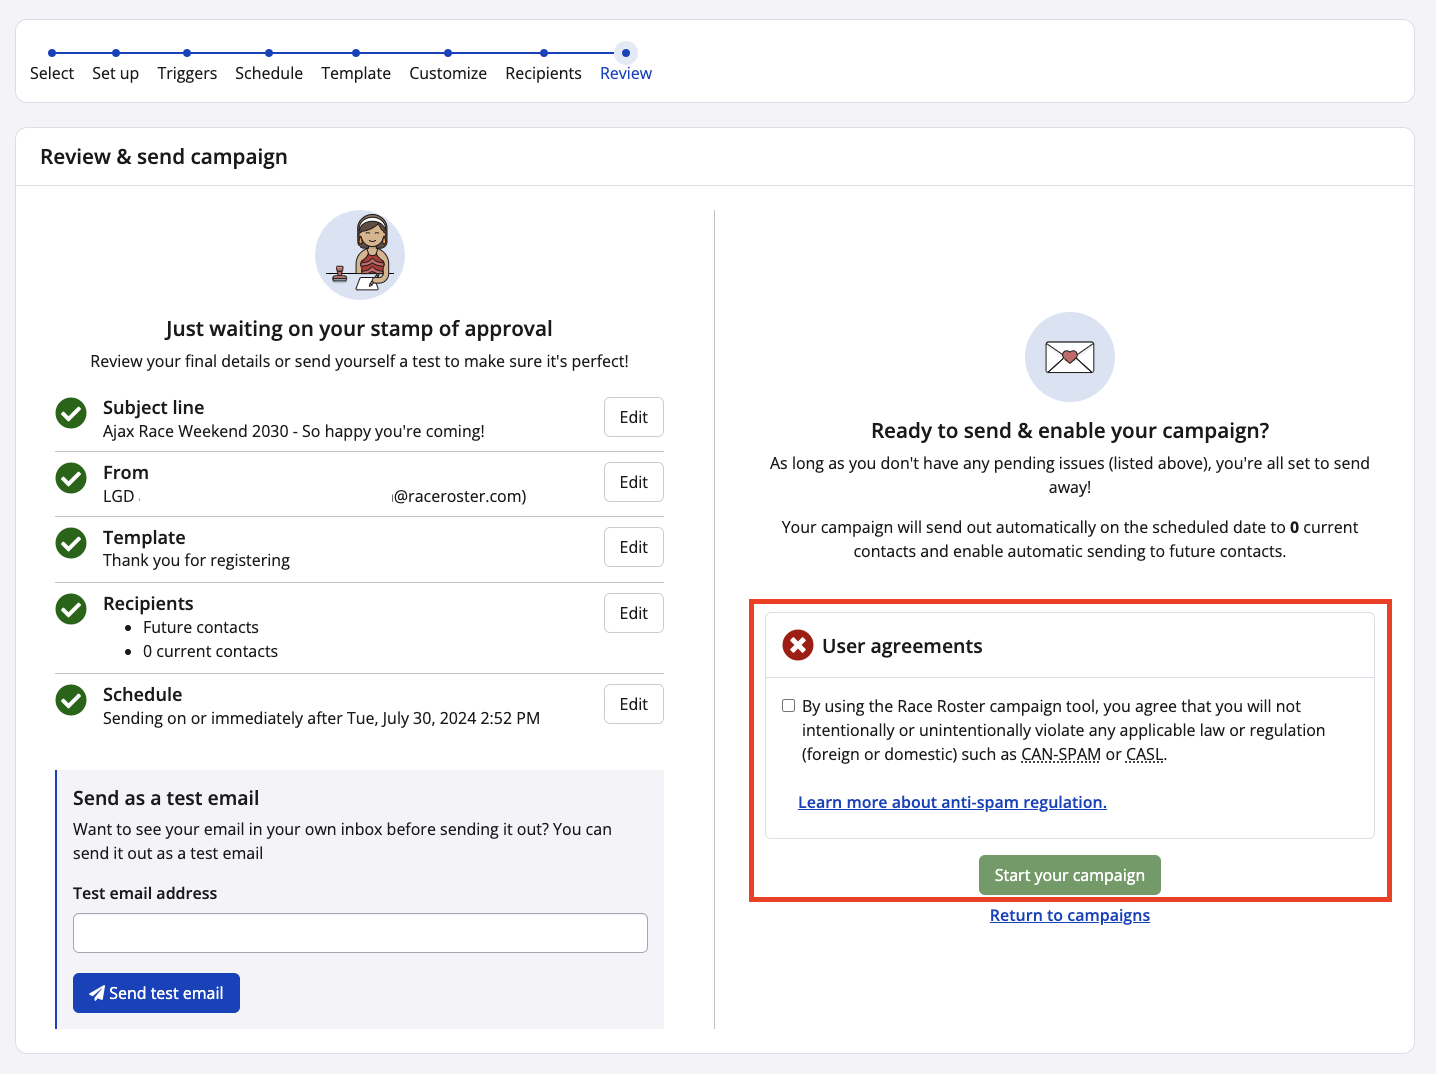The width and height of the screenshot is (1436, 1074).
Task: Click the green checkmark beside Subject line
Action: 71,413
